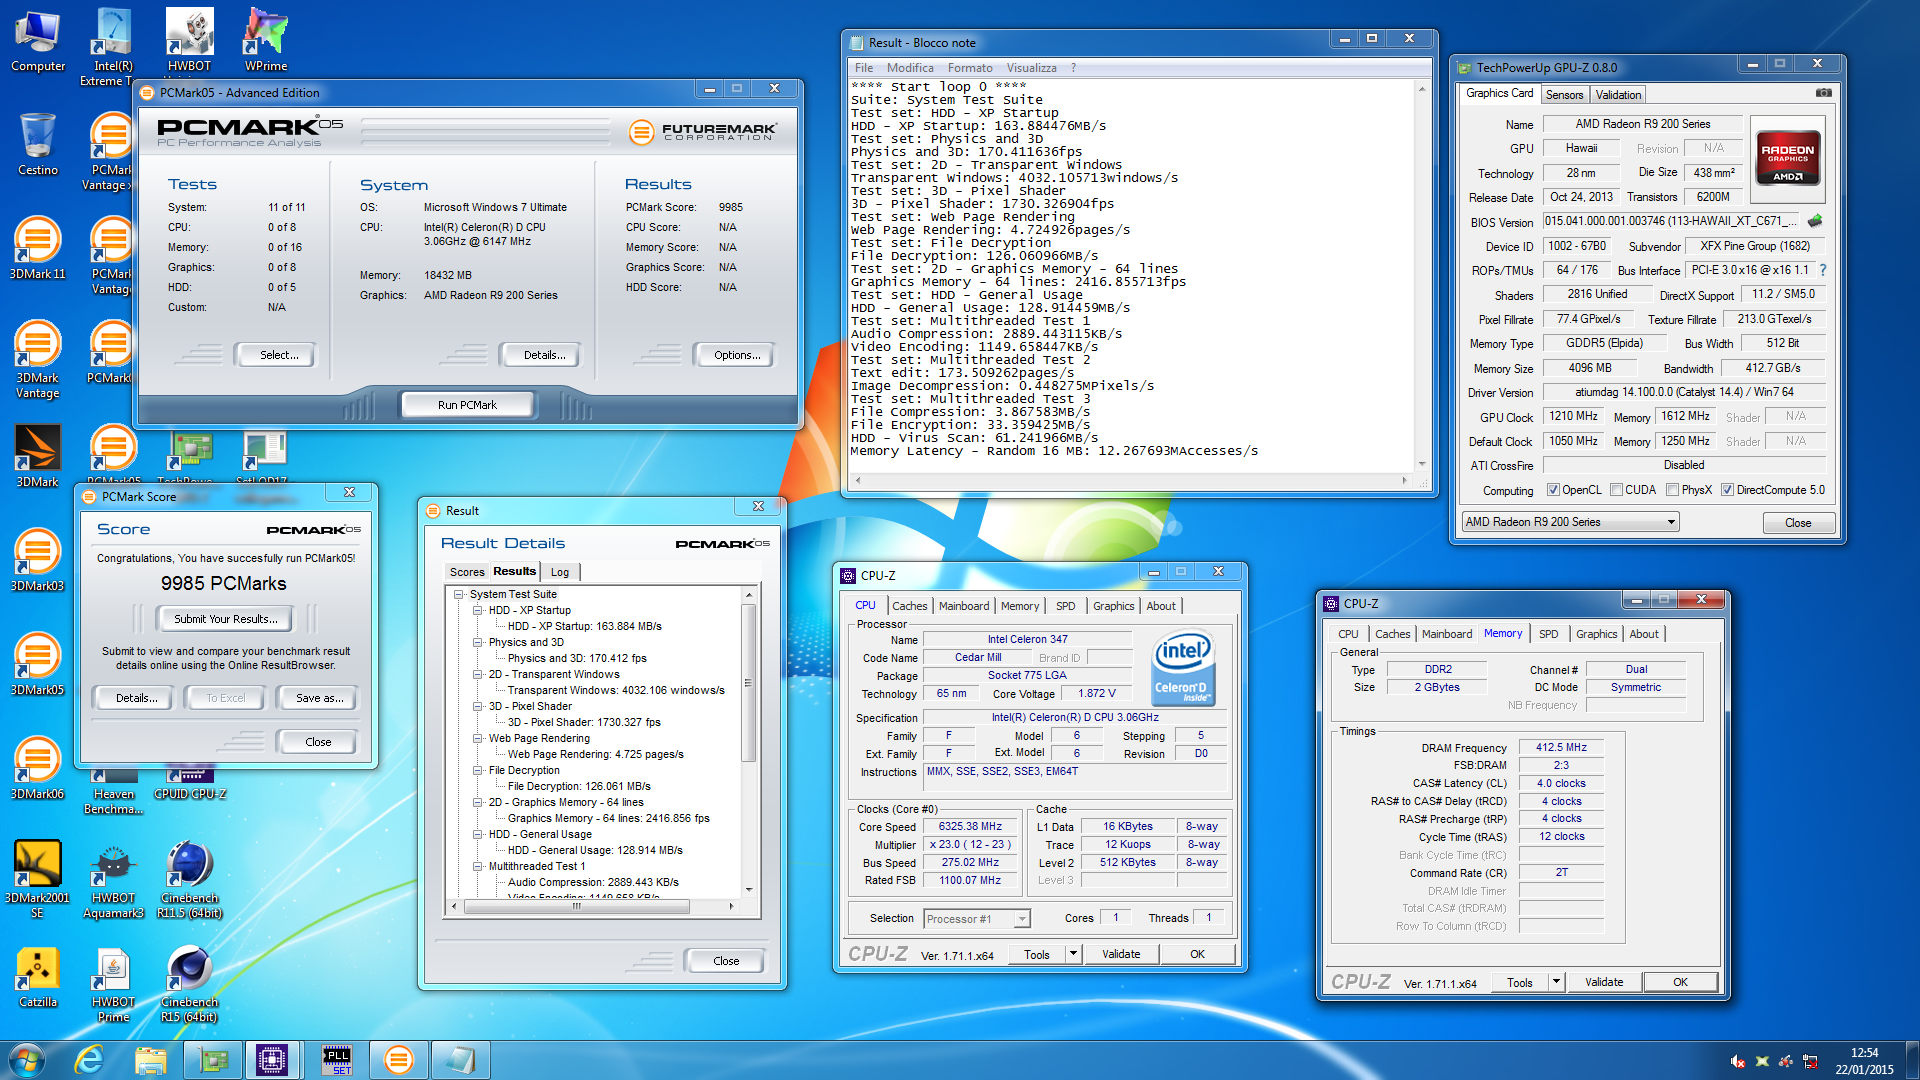Open the HWBOT desktop shortcut beside WPrime

pos(189,40)
